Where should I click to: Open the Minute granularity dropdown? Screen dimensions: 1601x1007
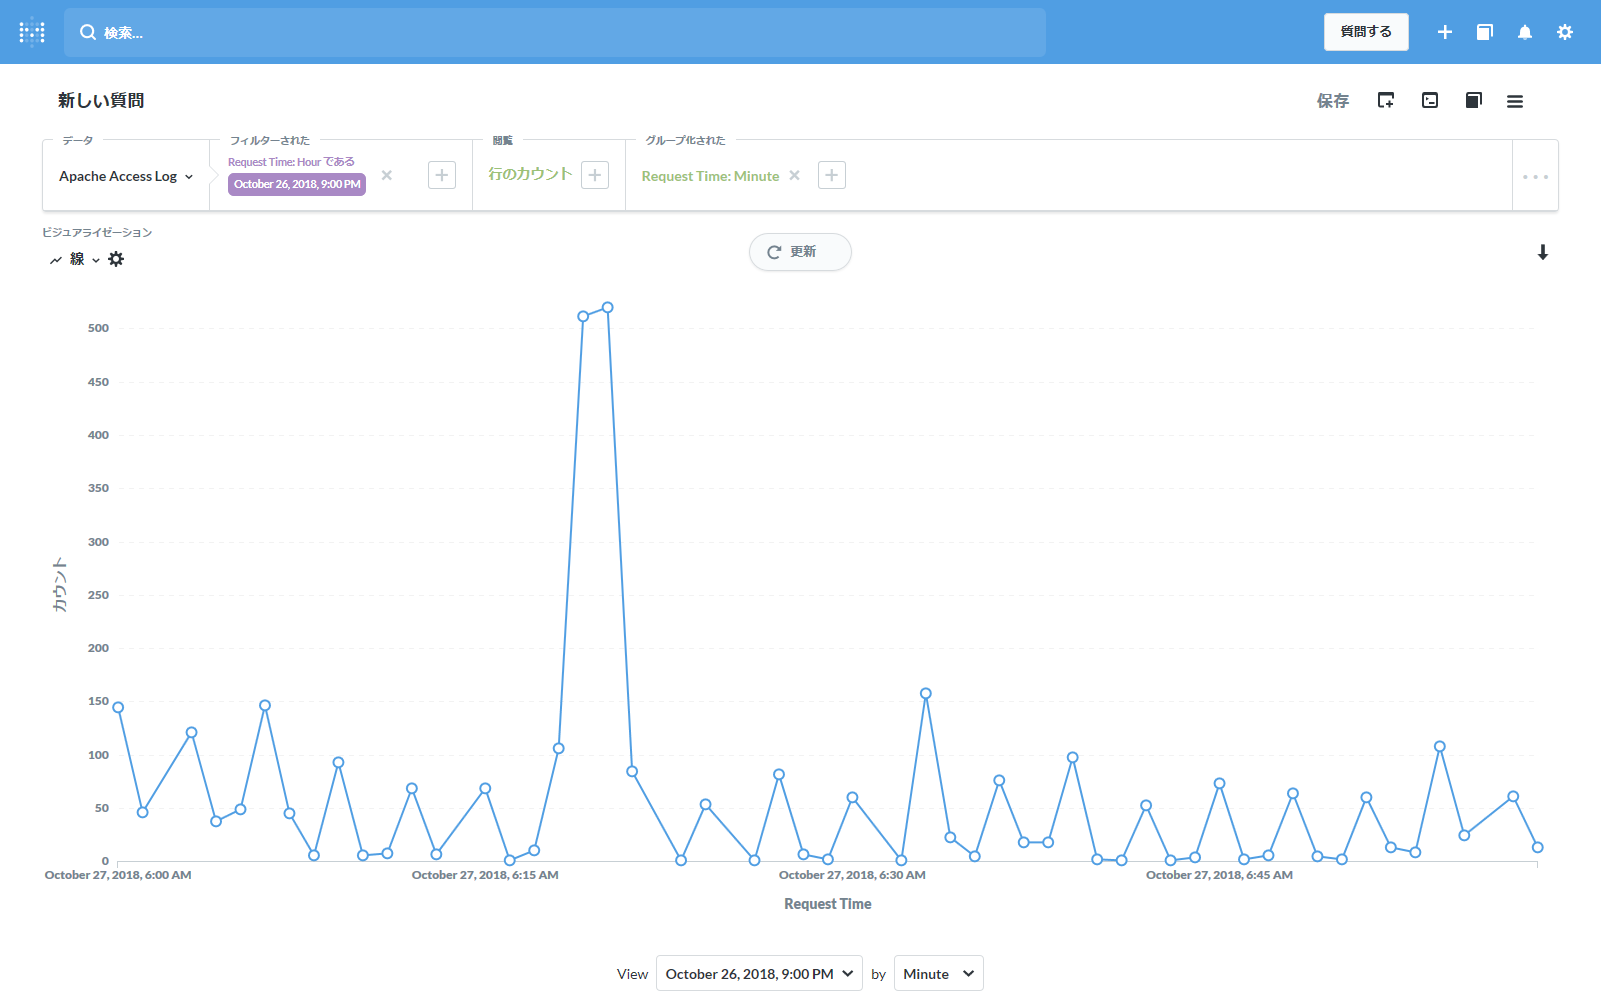(939, 974)
